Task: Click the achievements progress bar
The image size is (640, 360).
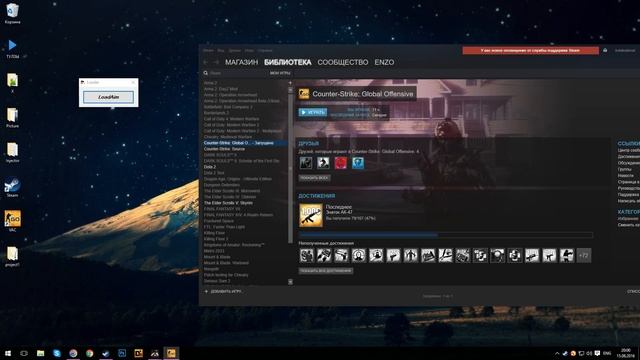Action: (x=446, y=235)
